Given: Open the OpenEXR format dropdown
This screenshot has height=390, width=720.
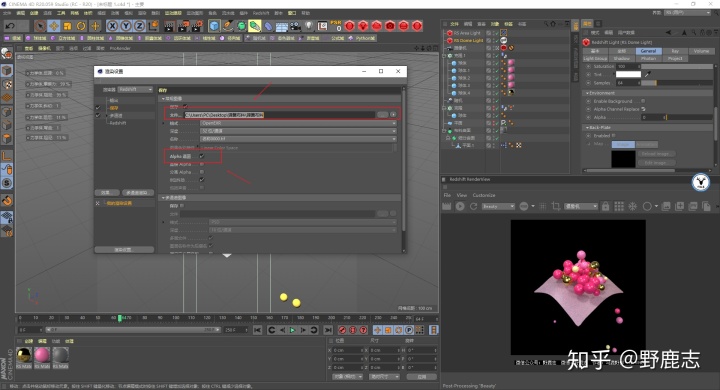Looking at the screenshot, I should click(298, 123).
